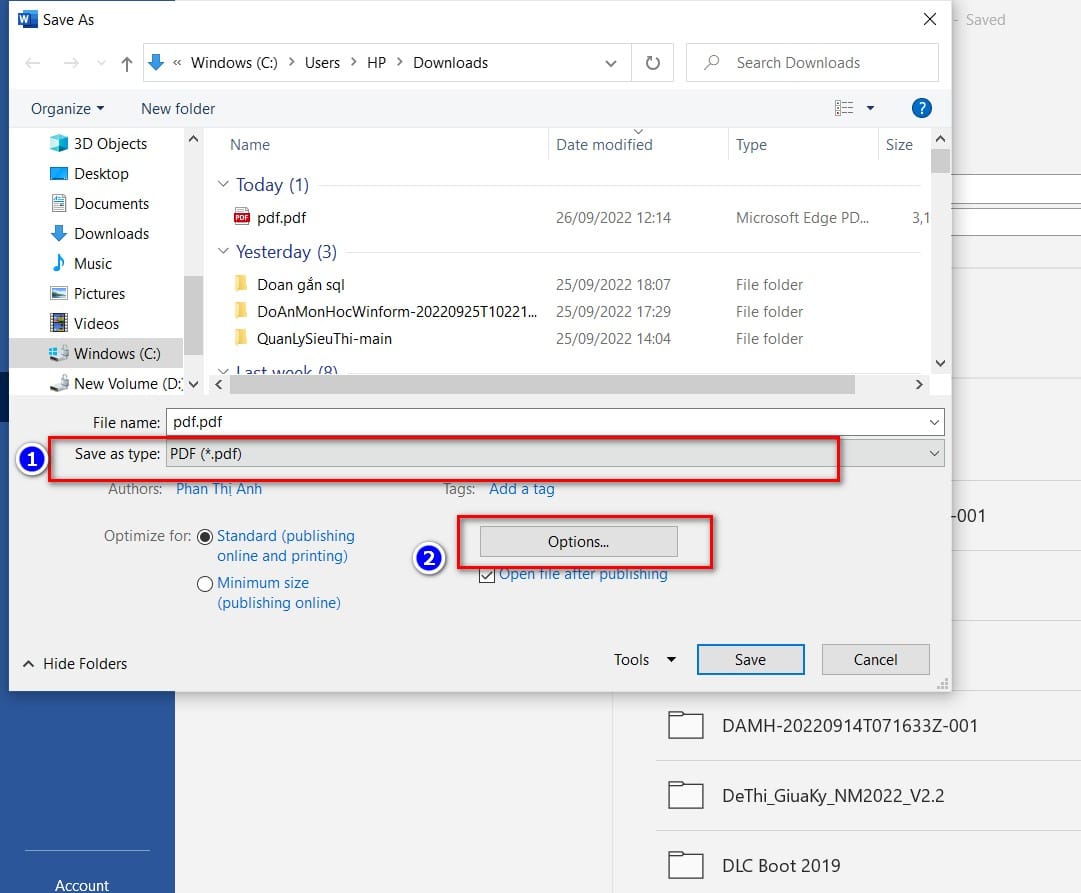Sort by Type column header

tap(751, 145)
